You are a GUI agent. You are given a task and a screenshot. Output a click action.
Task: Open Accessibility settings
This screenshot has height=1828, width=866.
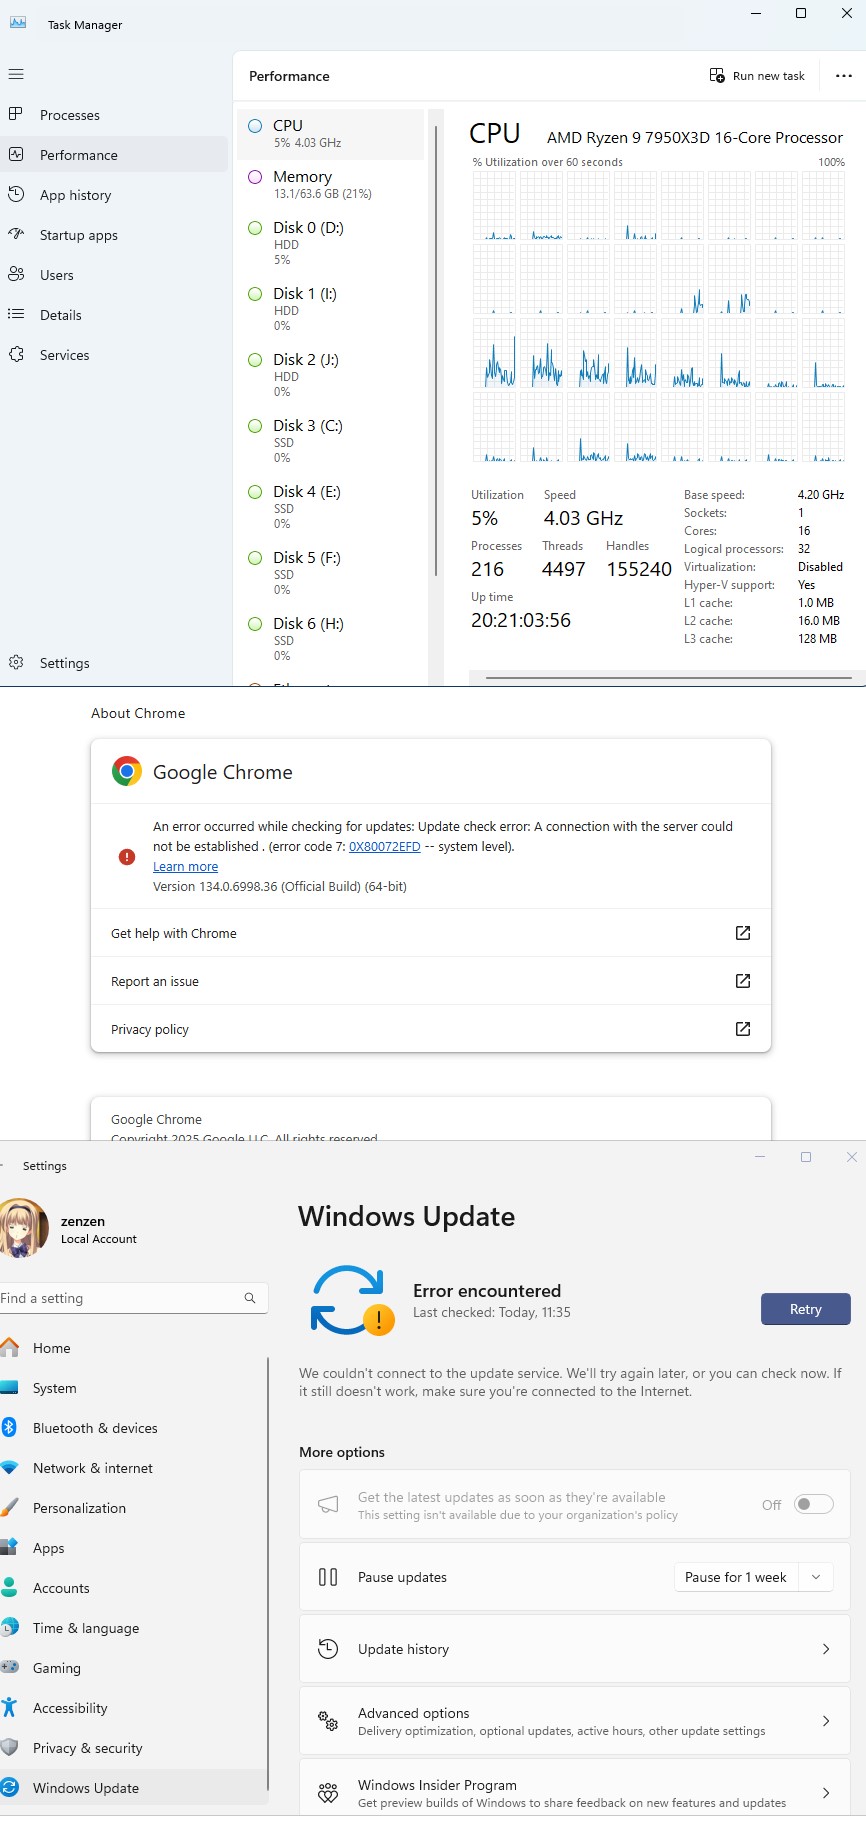click(134, 1708)
